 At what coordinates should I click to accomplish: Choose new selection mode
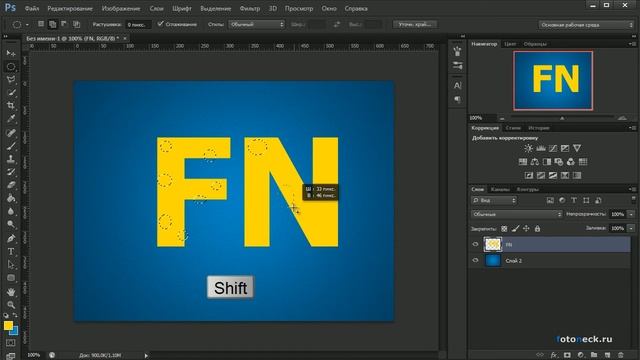(x=41, y=24)
